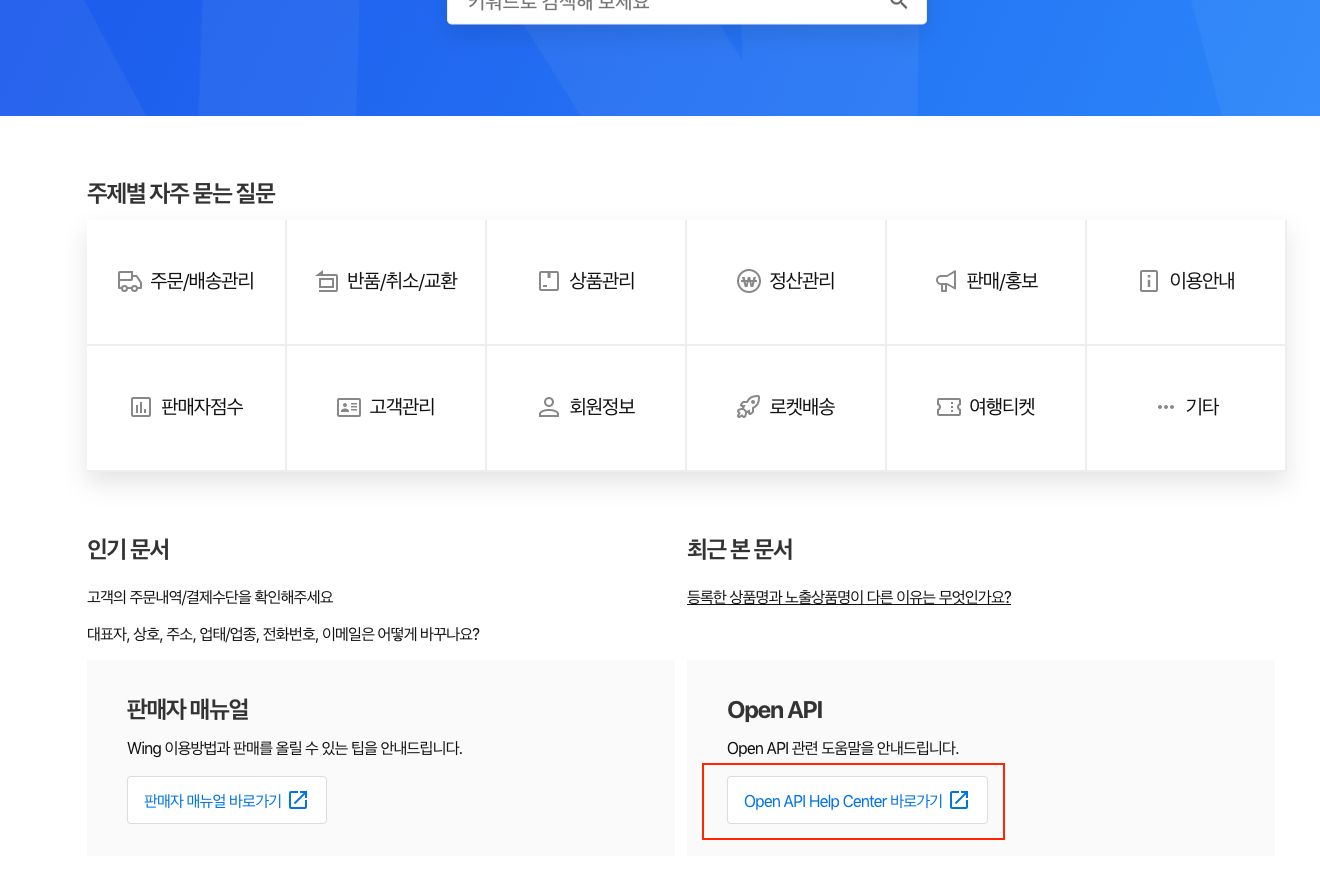
Task: Click the return box icon for 반품/취소/교환
Action: click(327, 281)
